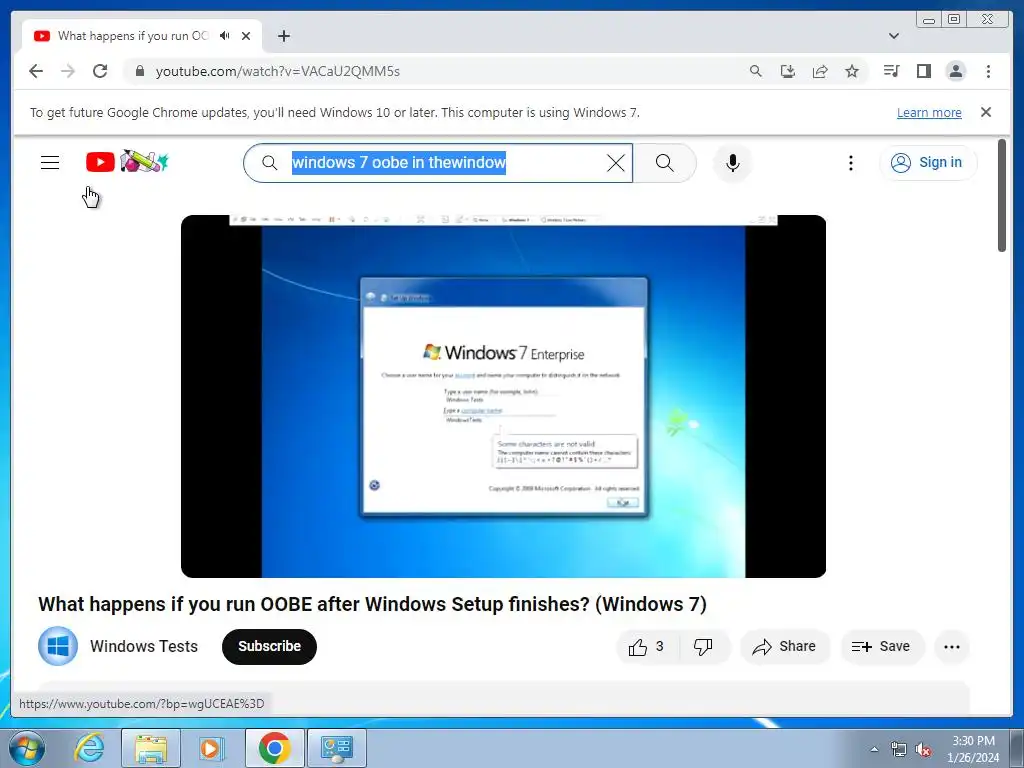Open network status tray icon
Viewport: 1024px width, 768px height.
click(x=899, y=749)
